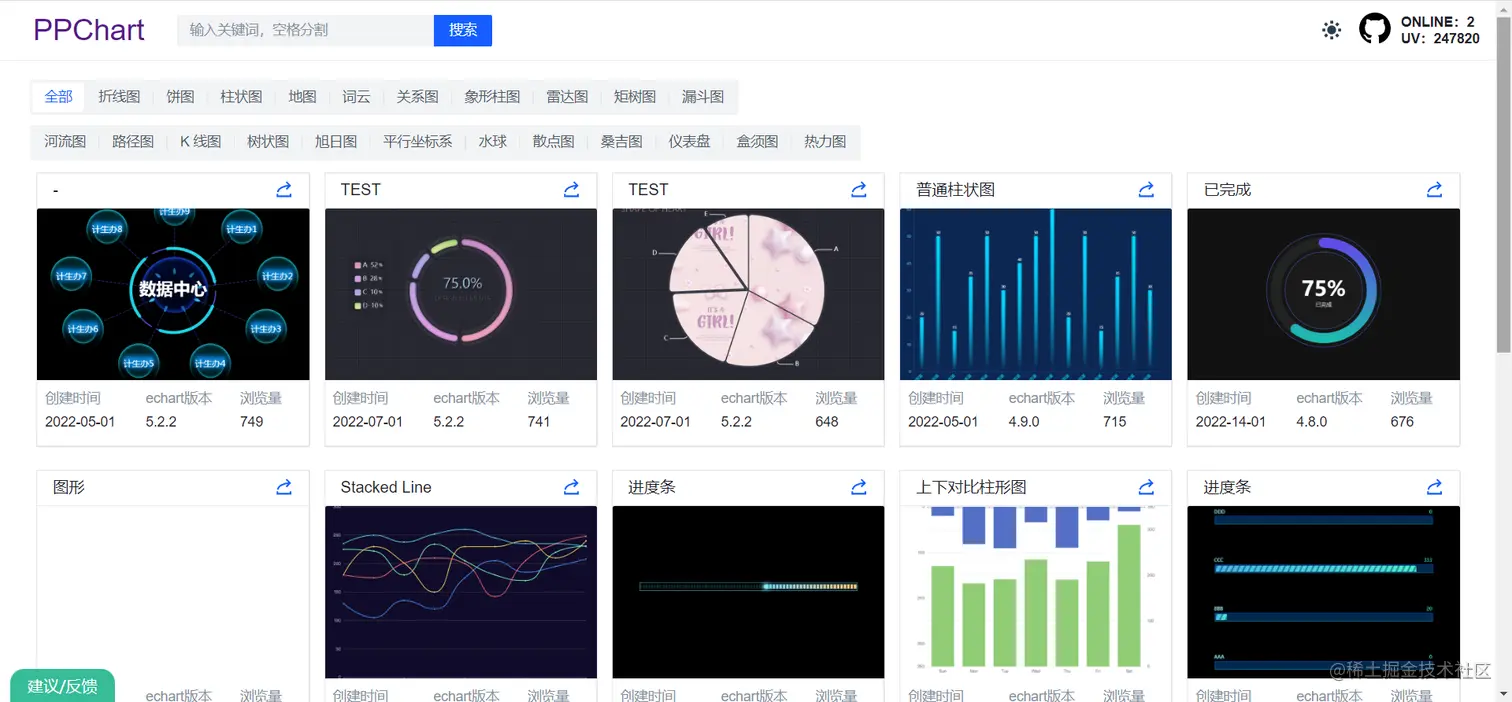Open the rightmost 进度条 striped bars thumbnail
The width and height of the screenshot is (1512, 702).
pyautogui.click(x=1324, y=592)
